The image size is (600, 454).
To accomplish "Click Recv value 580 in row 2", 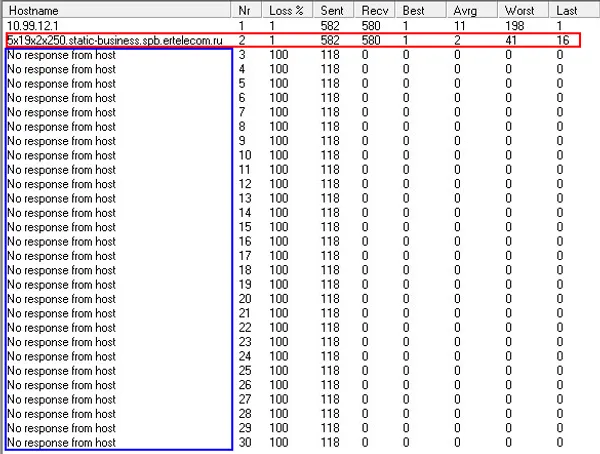I will click(x=371, y=40).
